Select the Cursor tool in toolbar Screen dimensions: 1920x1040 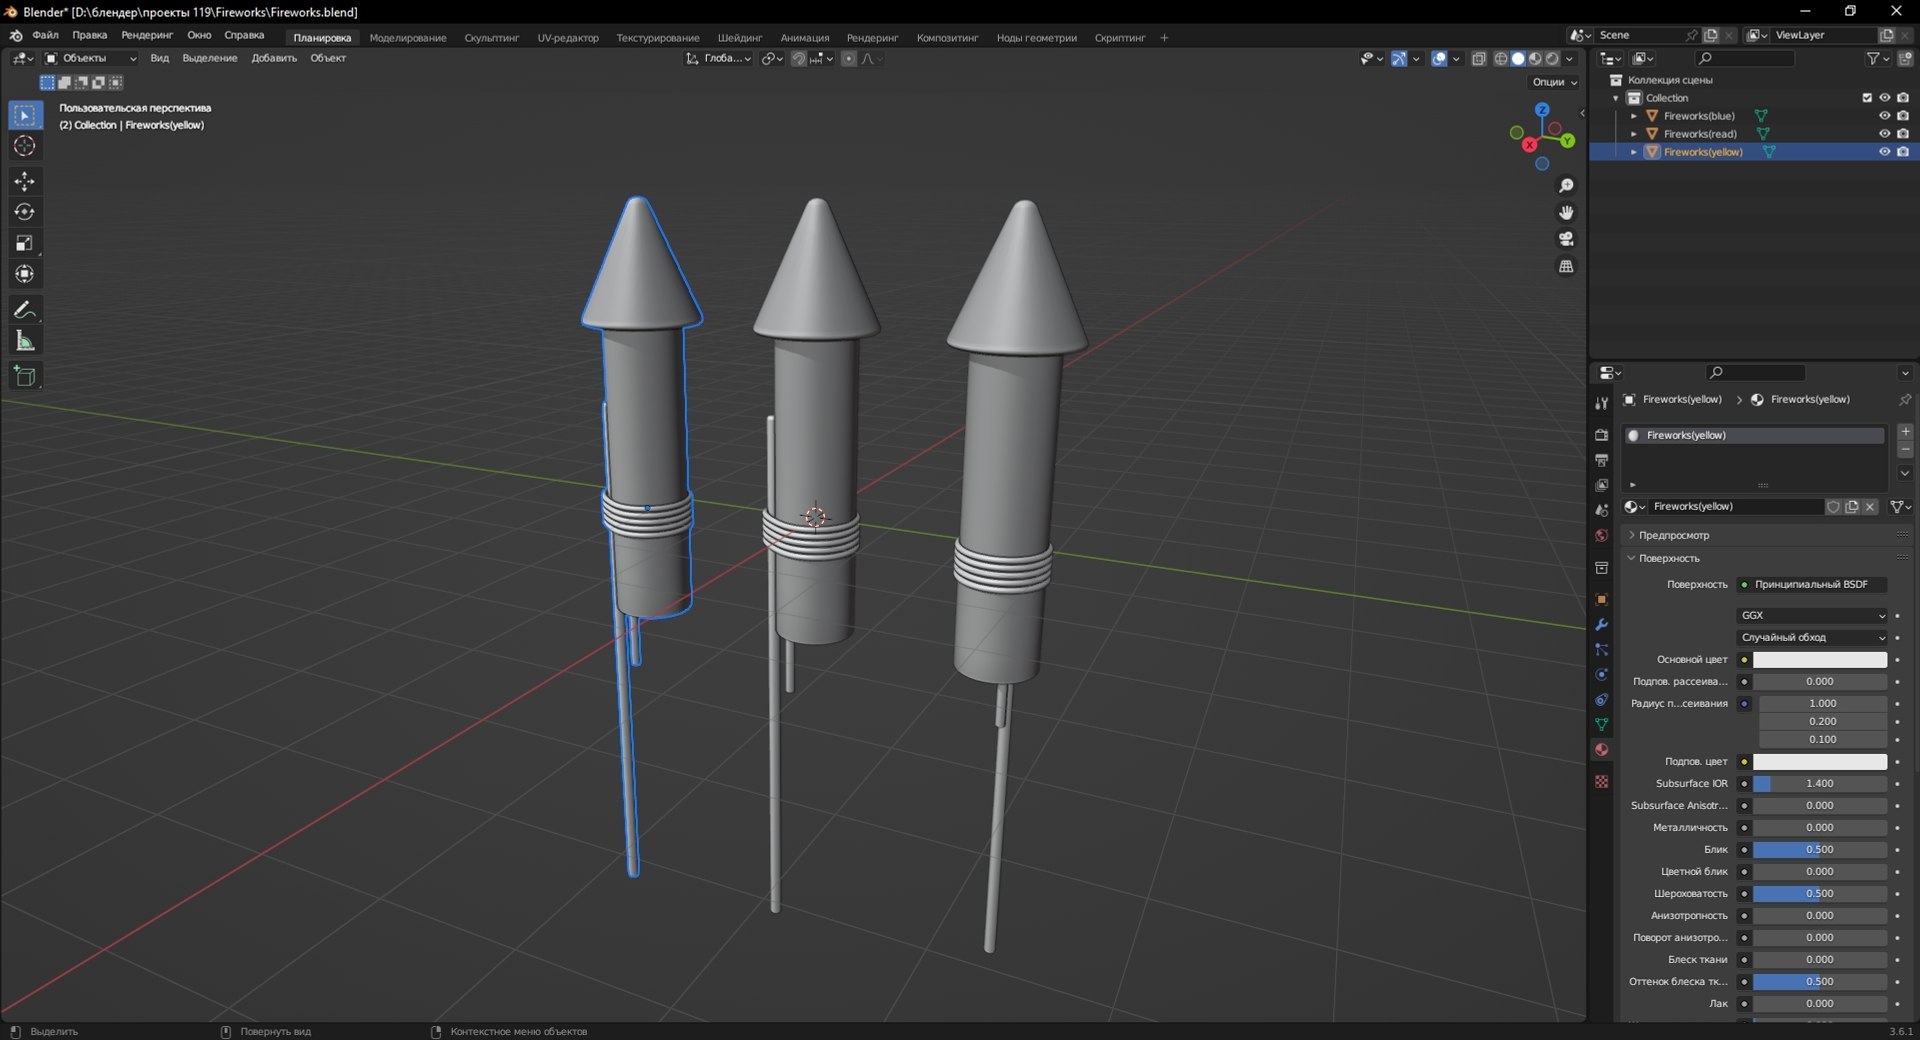(x=25, y=146)
